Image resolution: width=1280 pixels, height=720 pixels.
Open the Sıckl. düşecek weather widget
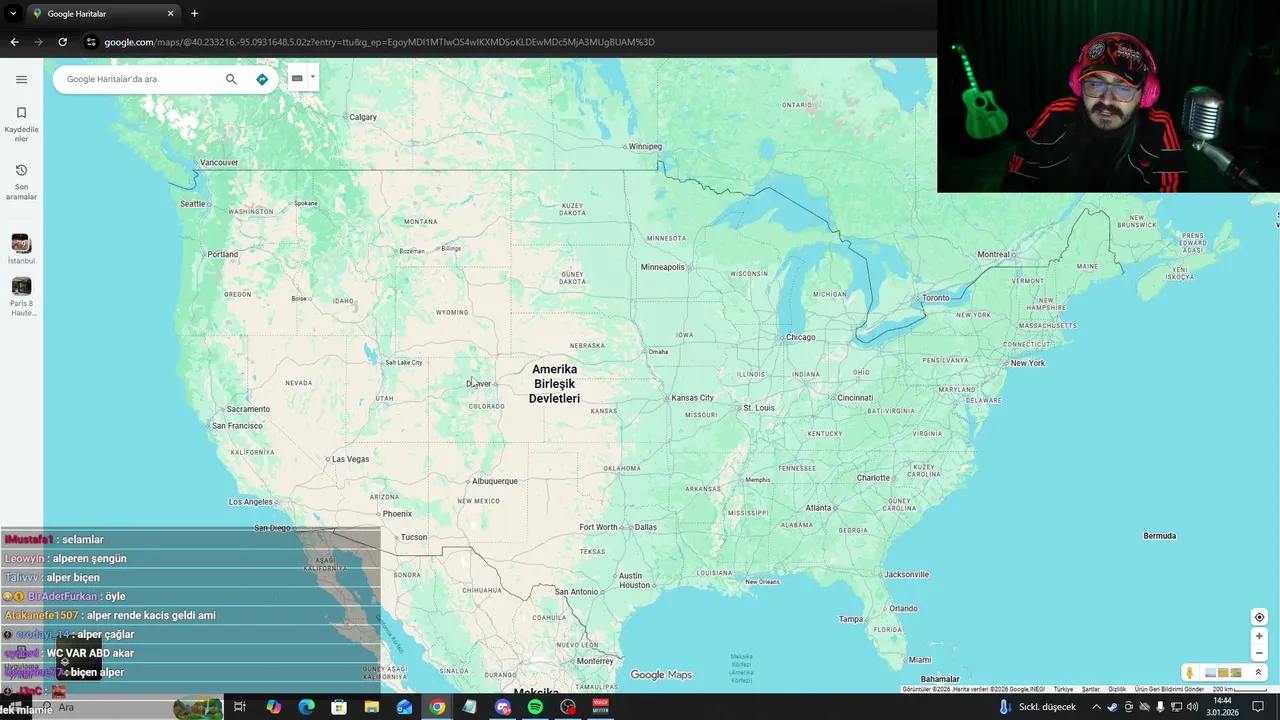click(1037, 707)
